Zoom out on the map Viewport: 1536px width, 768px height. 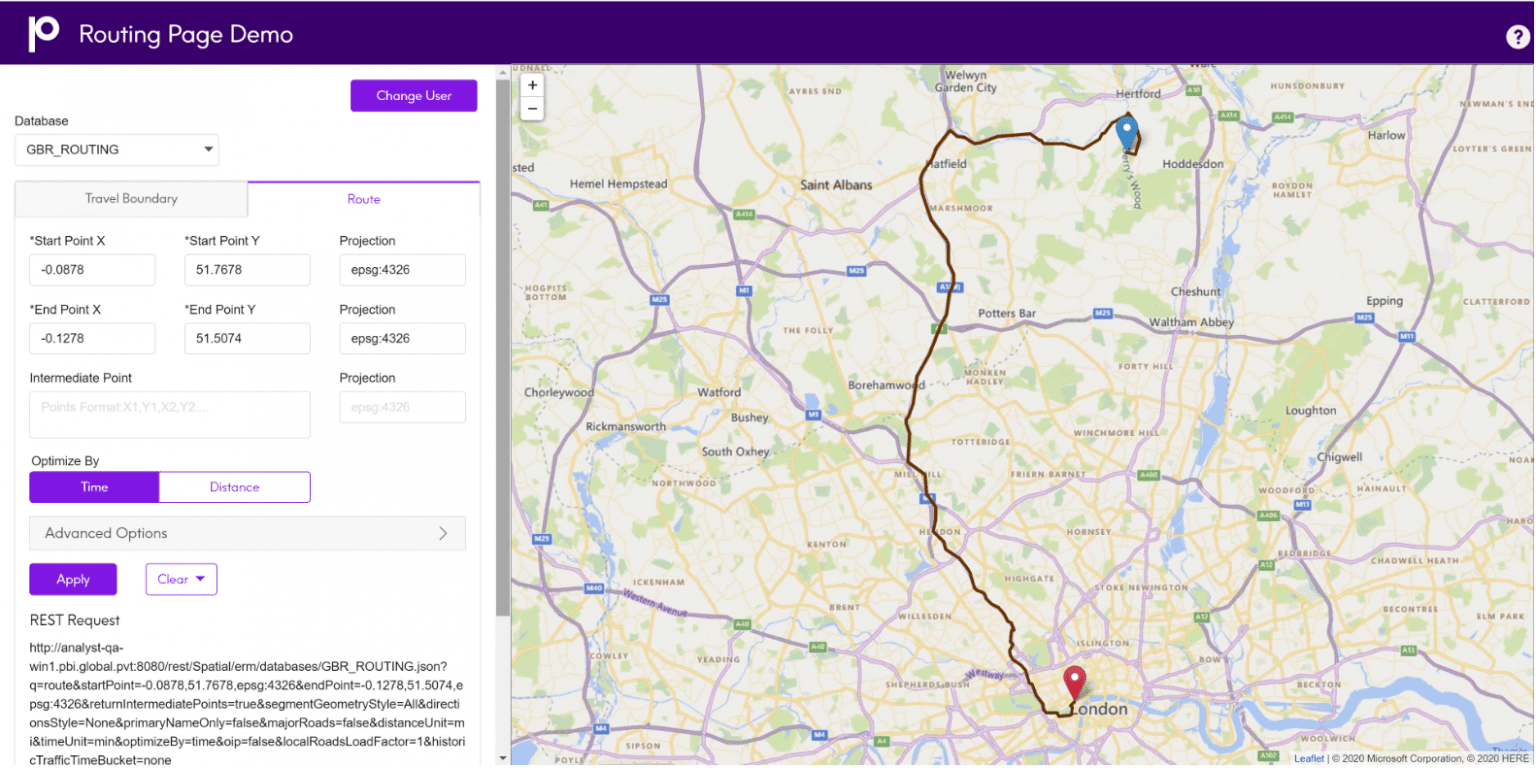pos(531,108)
